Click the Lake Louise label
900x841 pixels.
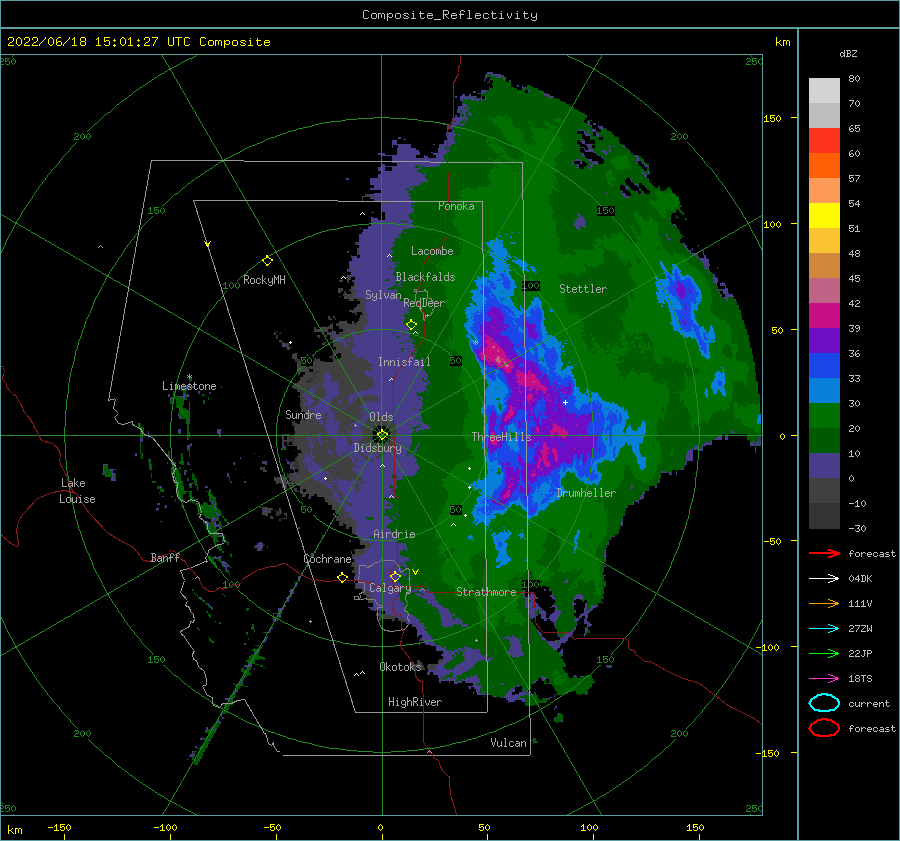(x=77, y=491)
